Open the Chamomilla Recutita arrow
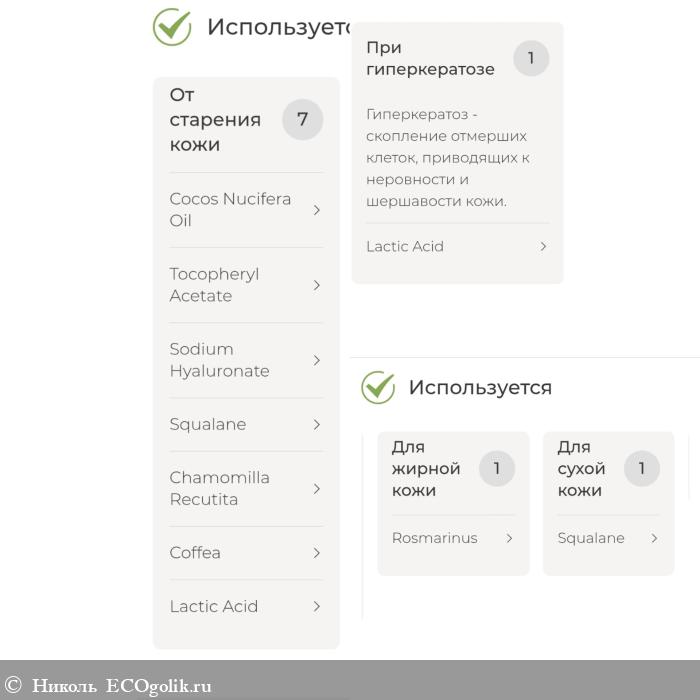Viewport: 700px width, 700px height. click(x=317, y=489)
